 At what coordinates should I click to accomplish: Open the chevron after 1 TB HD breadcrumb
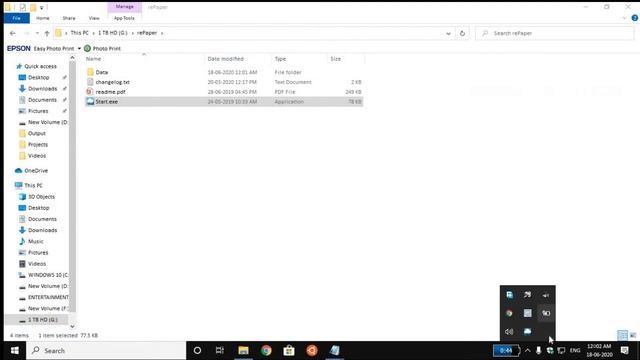coord(132,33)
